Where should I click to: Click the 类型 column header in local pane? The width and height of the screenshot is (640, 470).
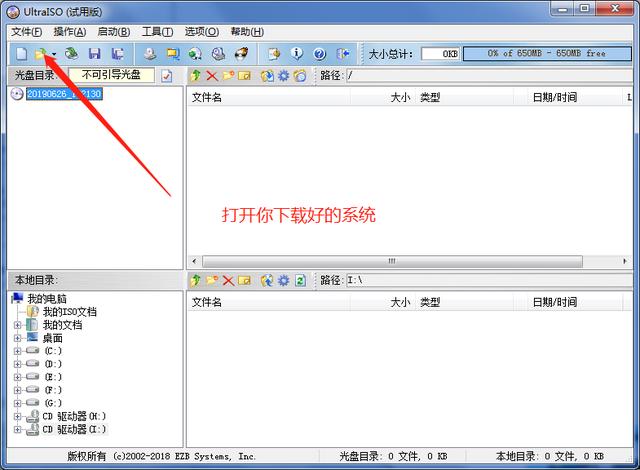coord(464,302)
